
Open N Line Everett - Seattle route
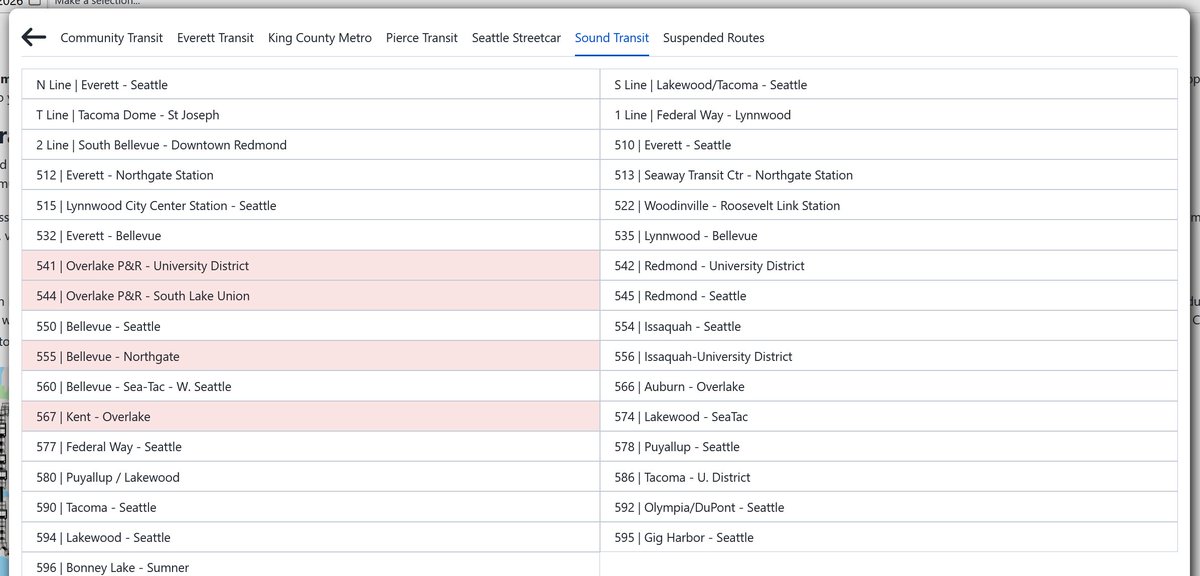click(x=310, y=85)
